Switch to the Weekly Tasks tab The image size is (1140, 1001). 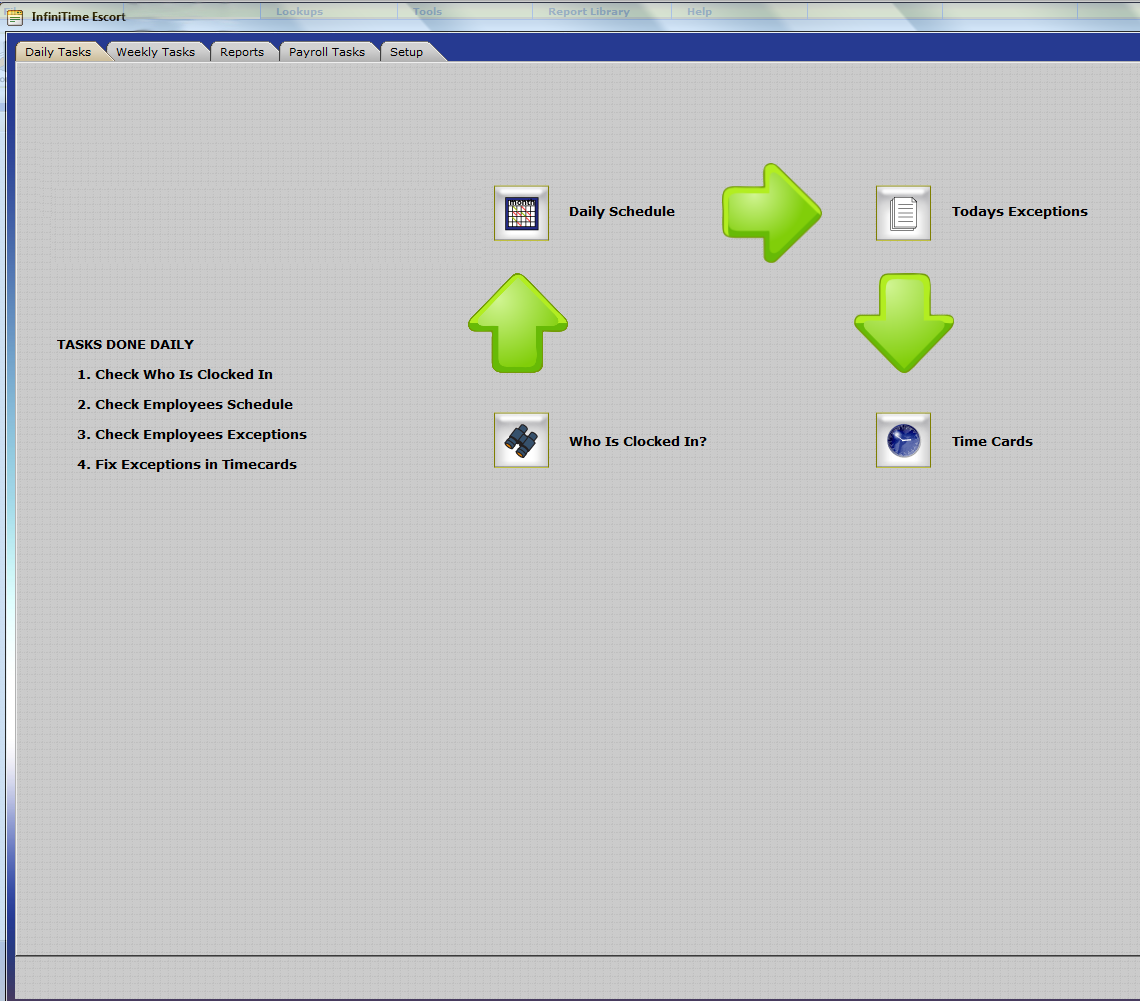coord(156,52)
